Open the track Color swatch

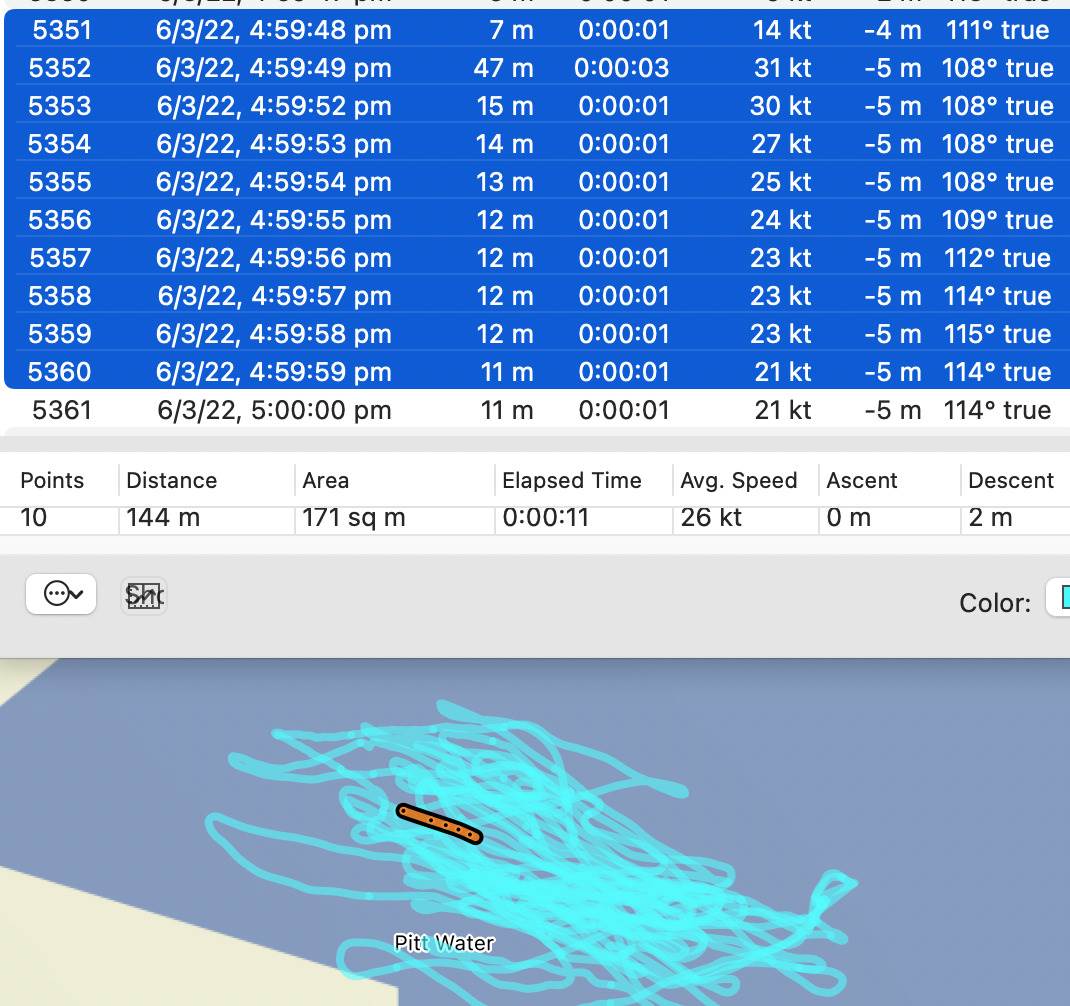[1058, 597]
